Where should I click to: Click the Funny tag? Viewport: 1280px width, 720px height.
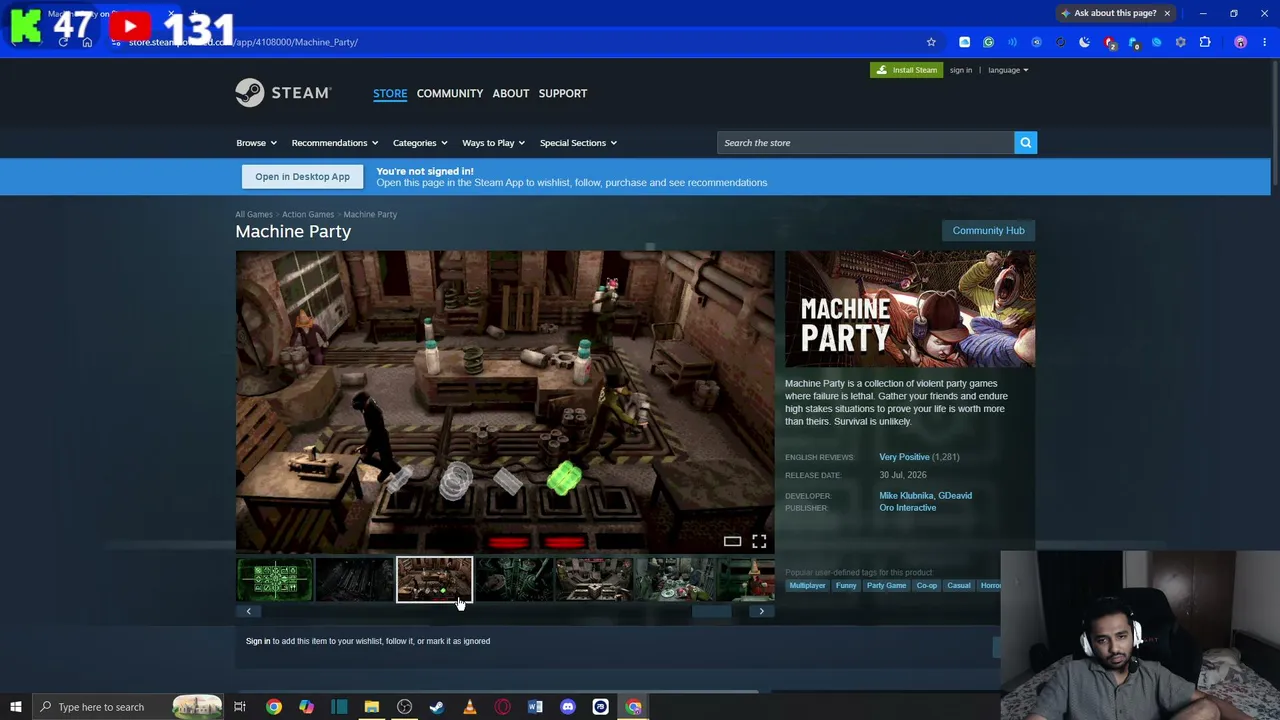point(846,586)
